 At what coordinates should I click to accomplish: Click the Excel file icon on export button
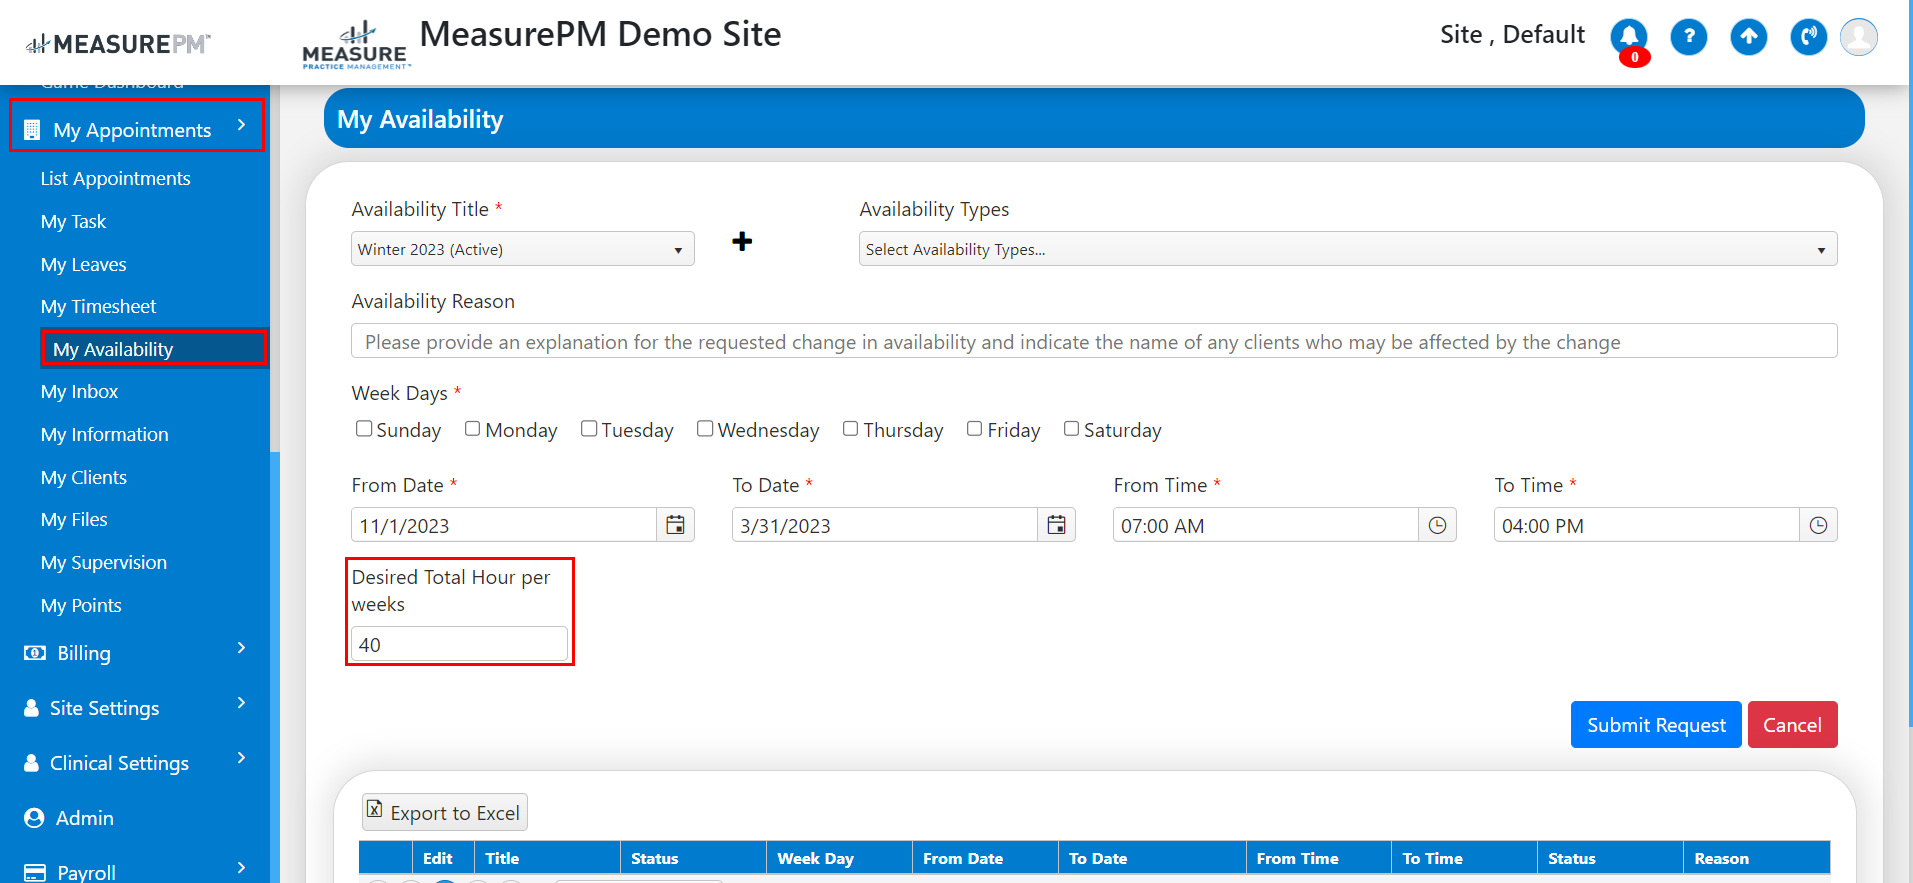coord(374,809)
